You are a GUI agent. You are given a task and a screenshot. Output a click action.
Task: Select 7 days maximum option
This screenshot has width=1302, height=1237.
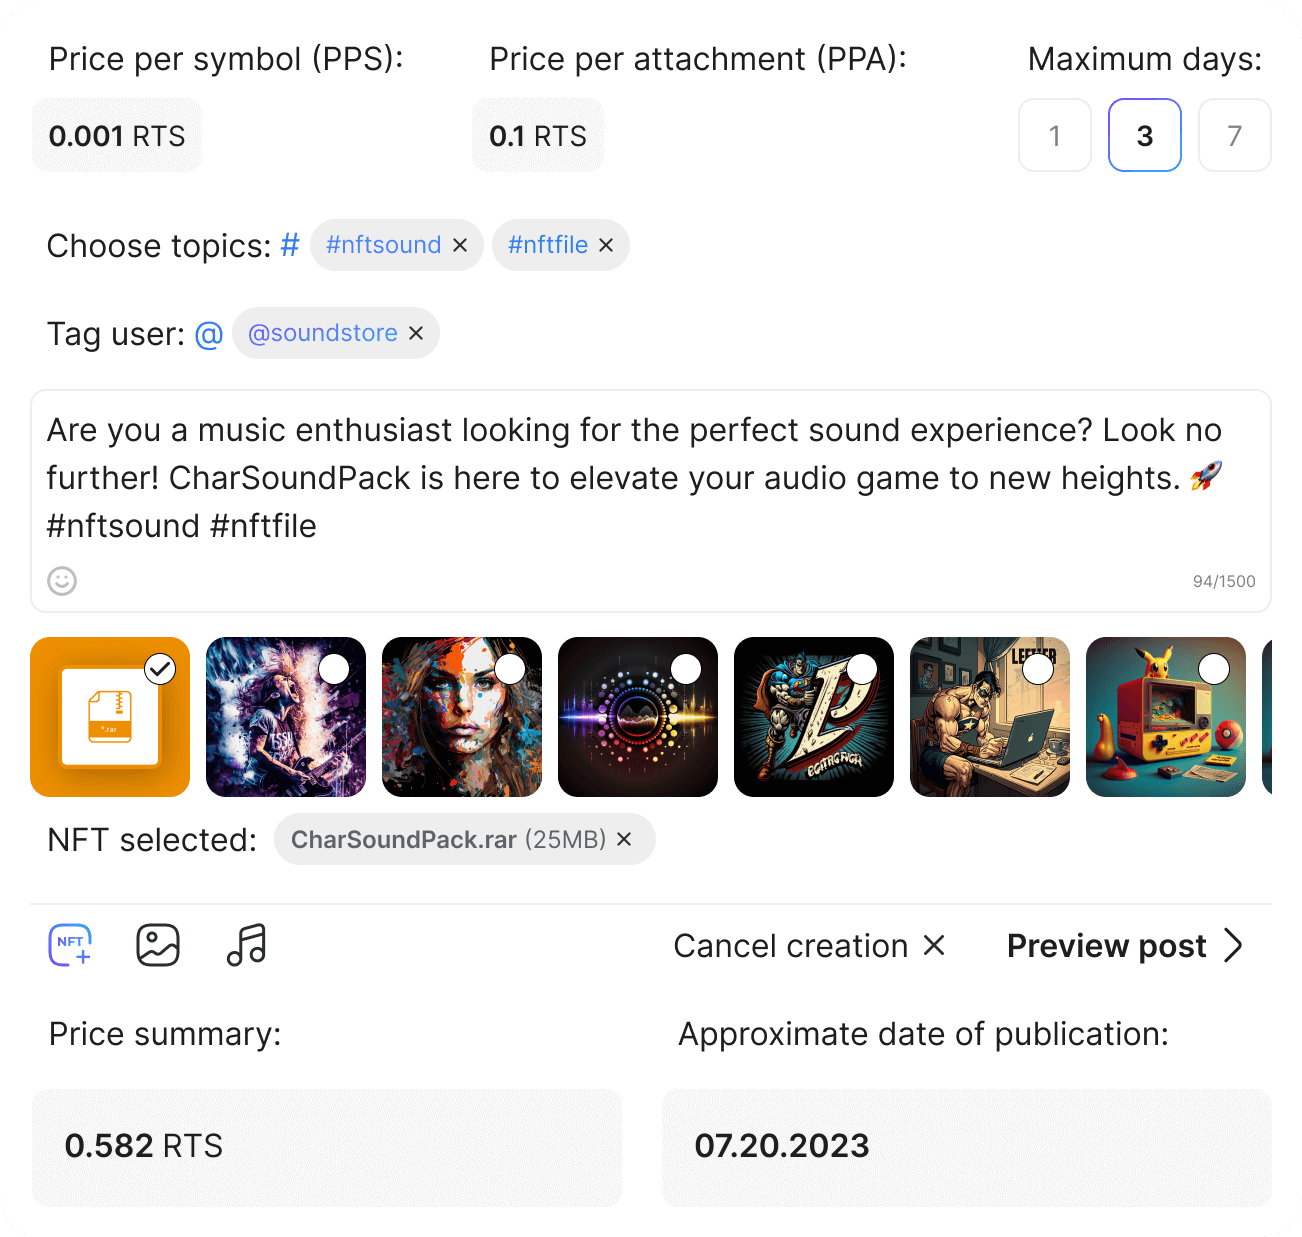pyautogui.click(x=1234, y=135)
